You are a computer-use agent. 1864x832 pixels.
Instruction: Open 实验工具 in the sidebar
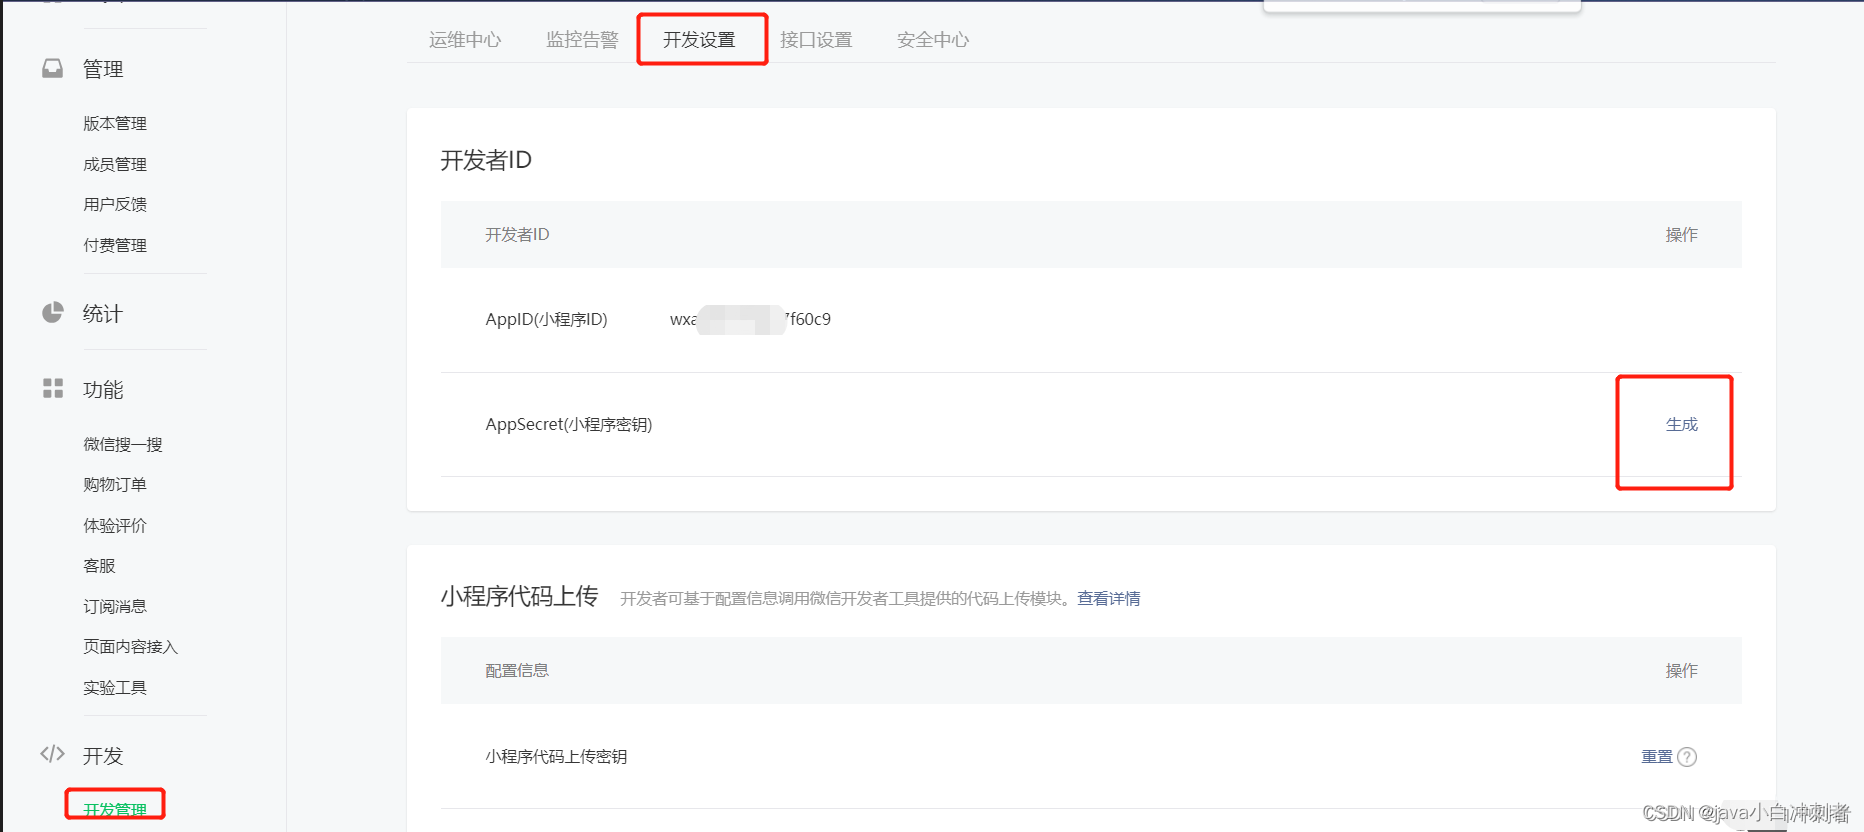pos(115,687)
